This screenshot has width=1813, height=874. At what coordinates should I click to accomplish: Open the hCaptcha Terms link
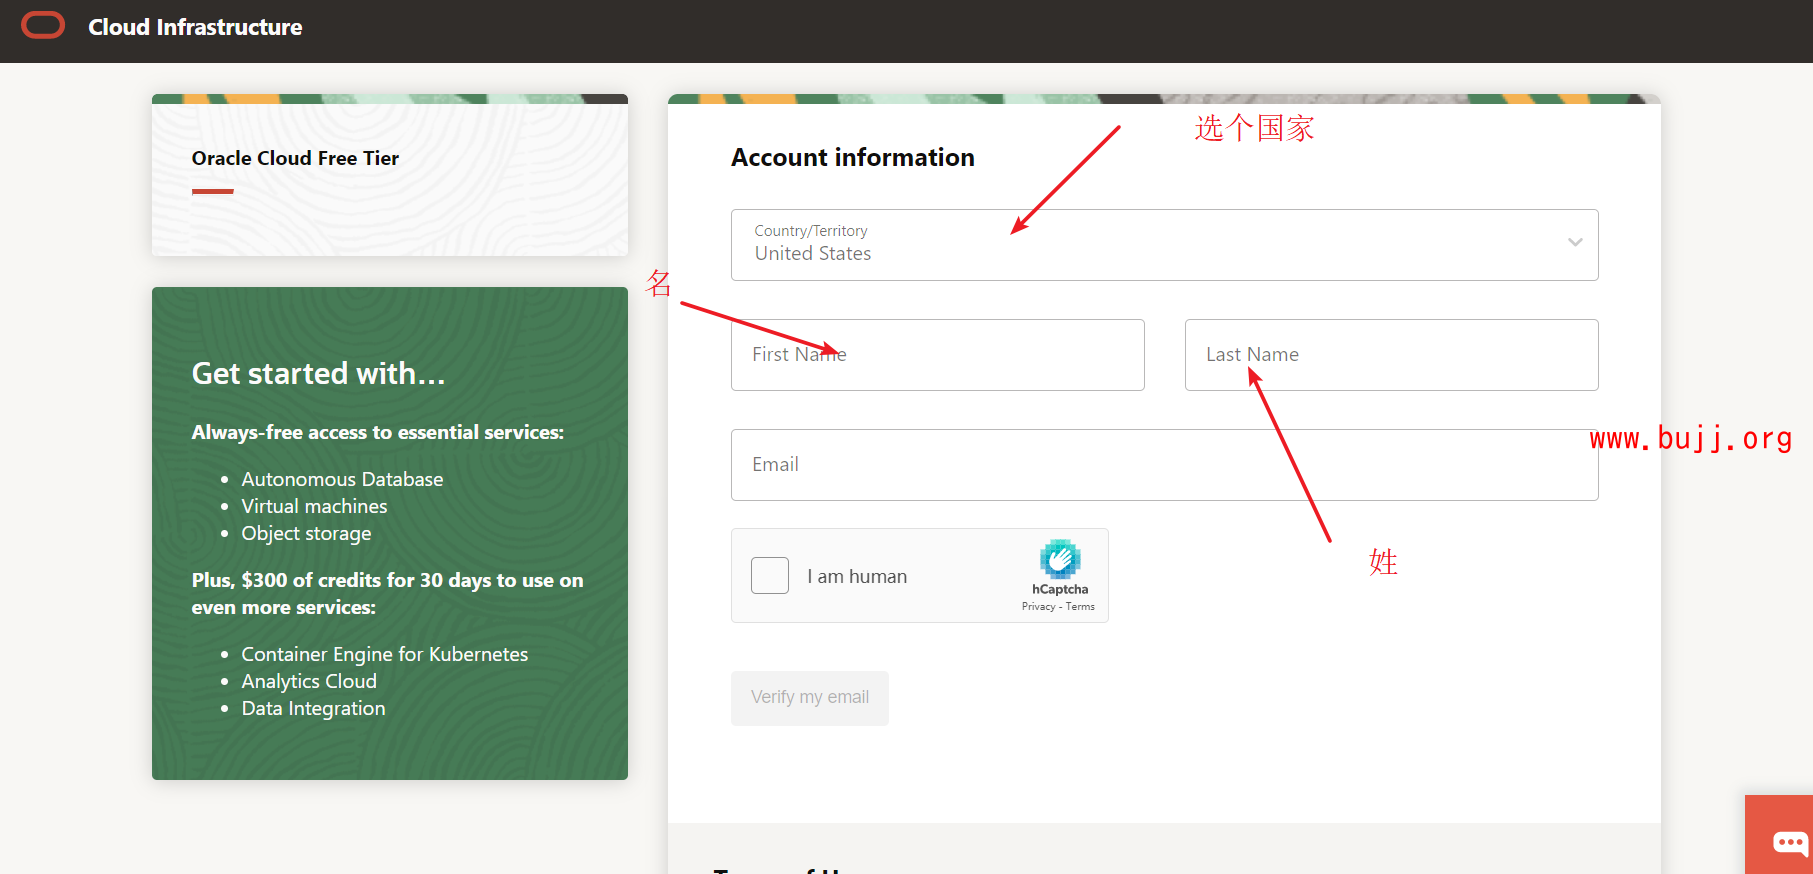[x=1080, y=607]
